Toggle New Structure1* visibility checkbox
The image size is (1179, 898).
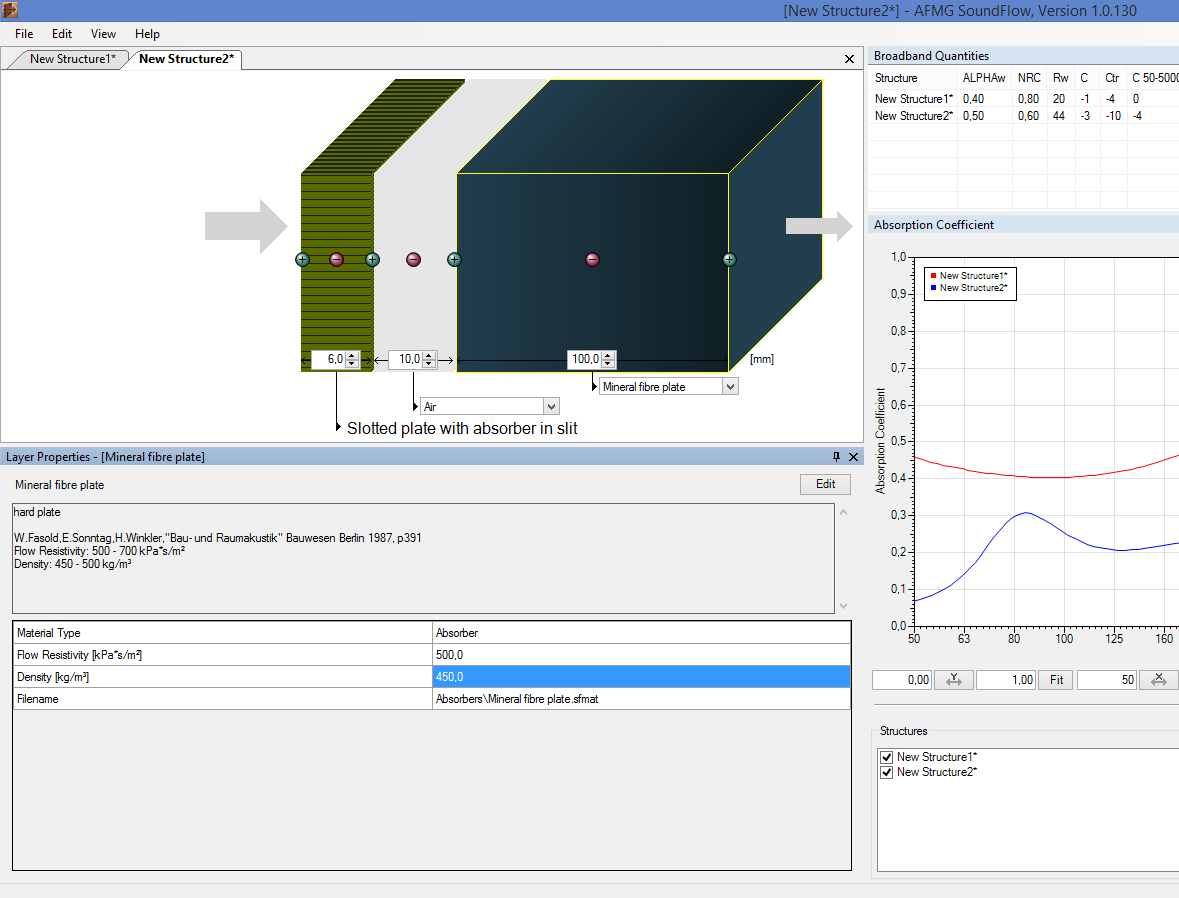pos(887,757)
